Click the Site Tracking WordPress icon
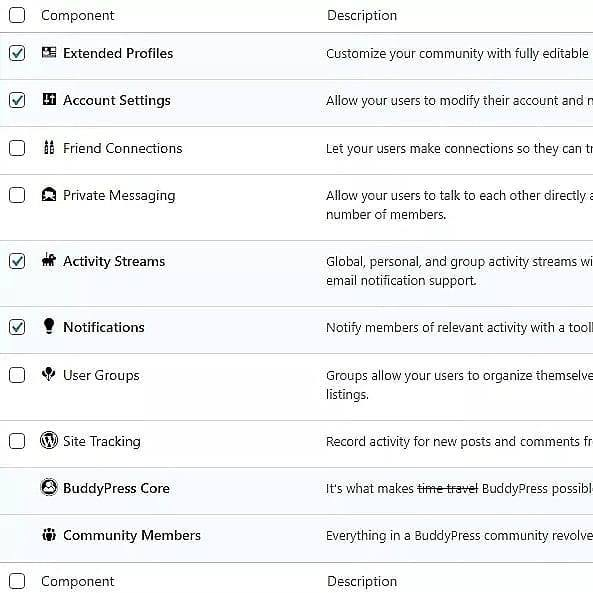 (x=49, y=441)
